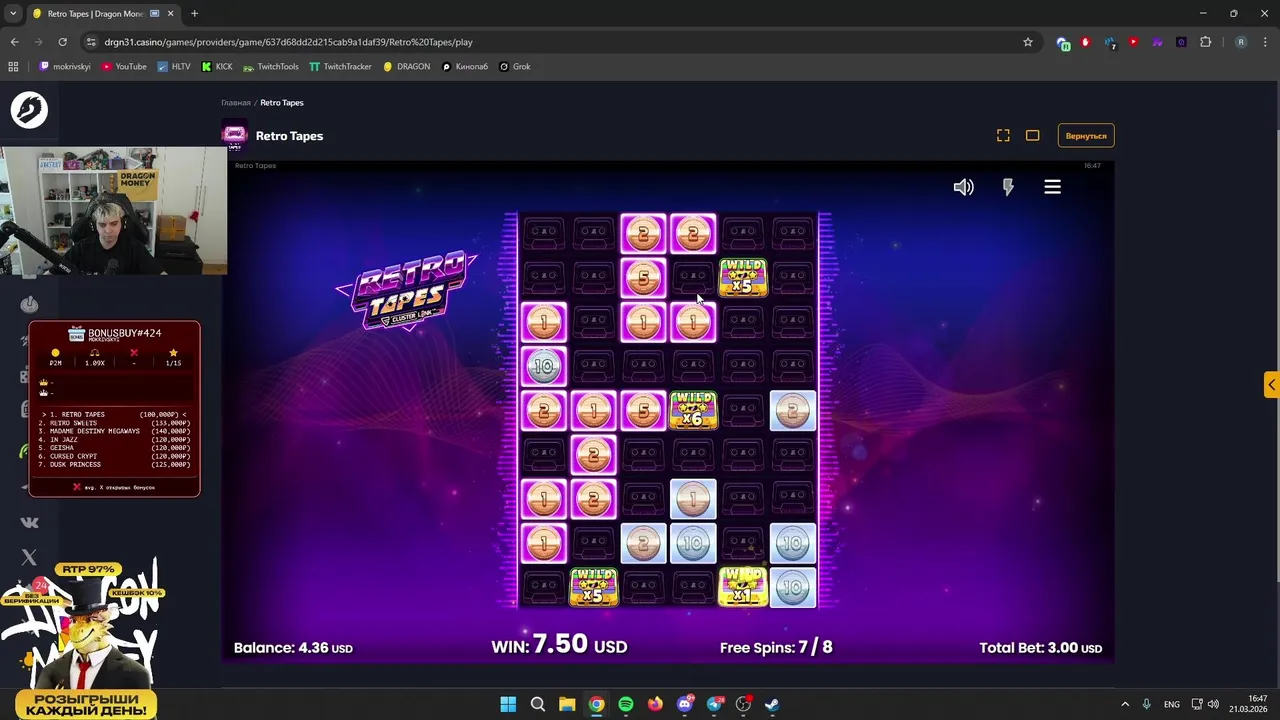Open the bookmarks apps grid icon

13,66
